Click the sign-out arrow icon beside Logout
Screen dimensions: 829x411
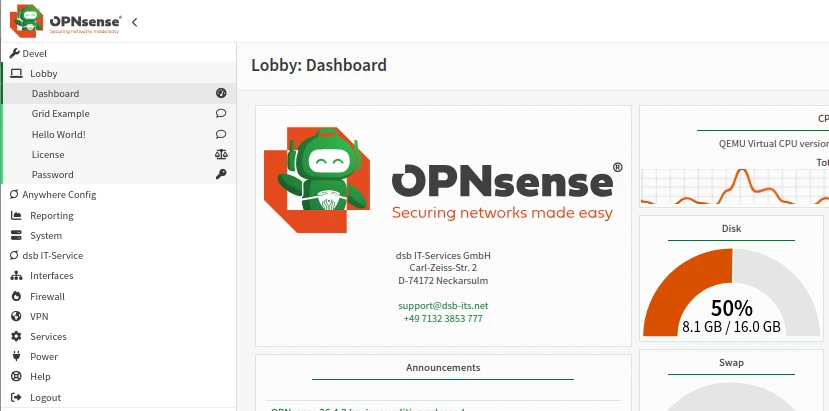(x=16, y=397)
